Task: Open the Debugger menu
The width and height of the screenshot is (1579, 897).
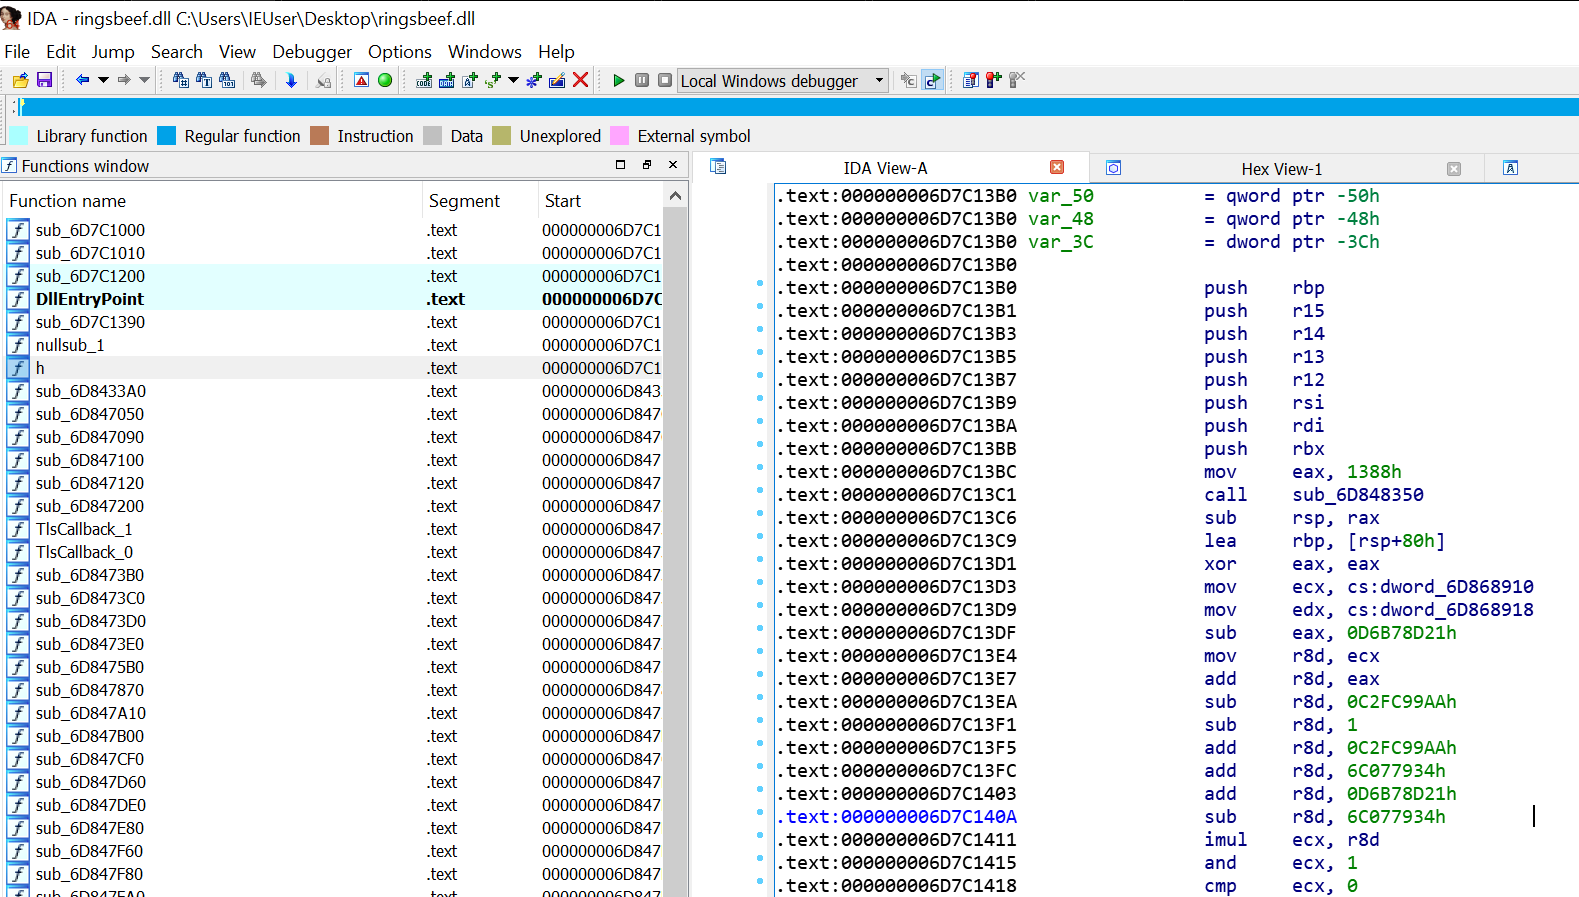Action: 312,52
